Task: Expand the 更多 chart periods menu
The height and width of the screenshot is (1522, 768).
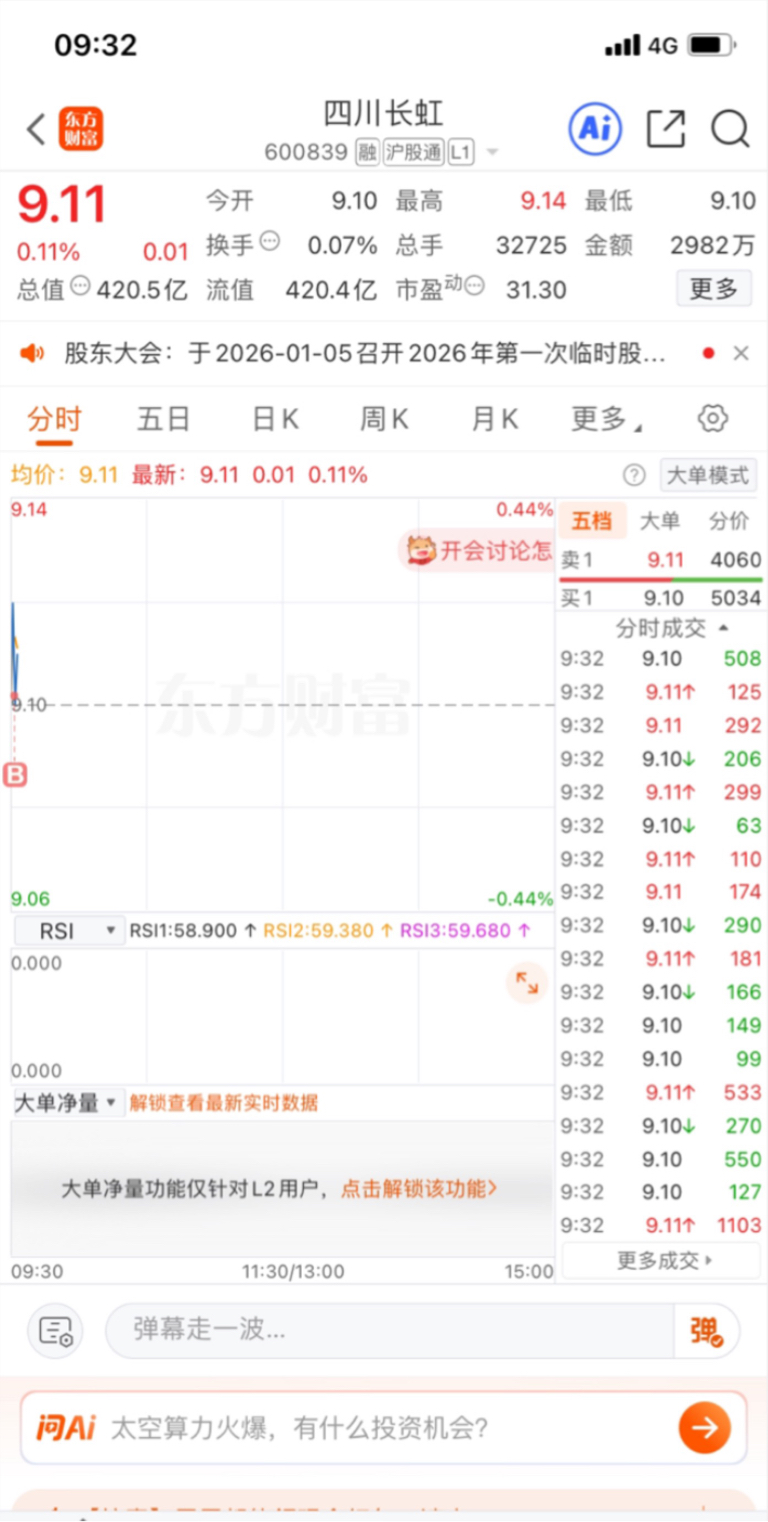Action: tap(606, 419)
